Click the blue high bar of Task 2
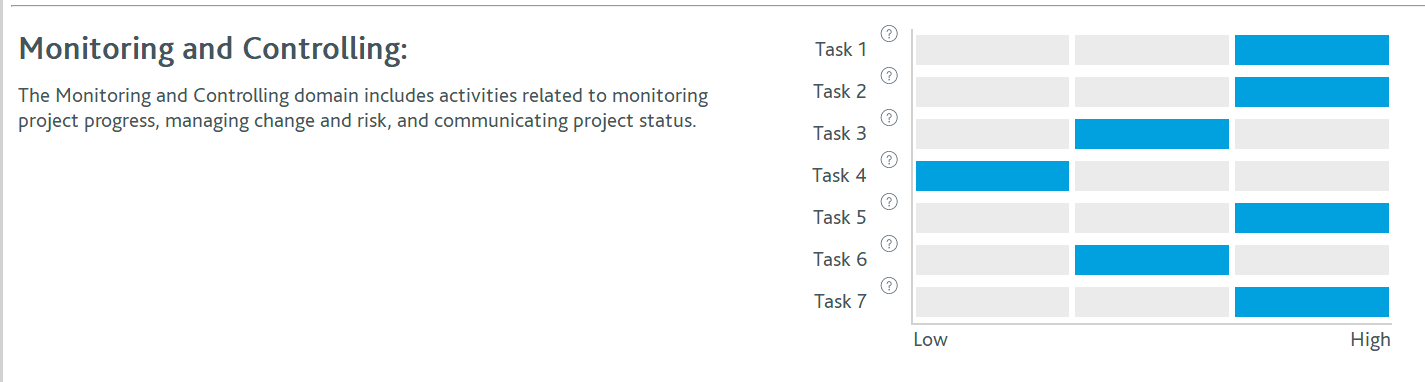1425x382 pixels. pos(1312,92)
